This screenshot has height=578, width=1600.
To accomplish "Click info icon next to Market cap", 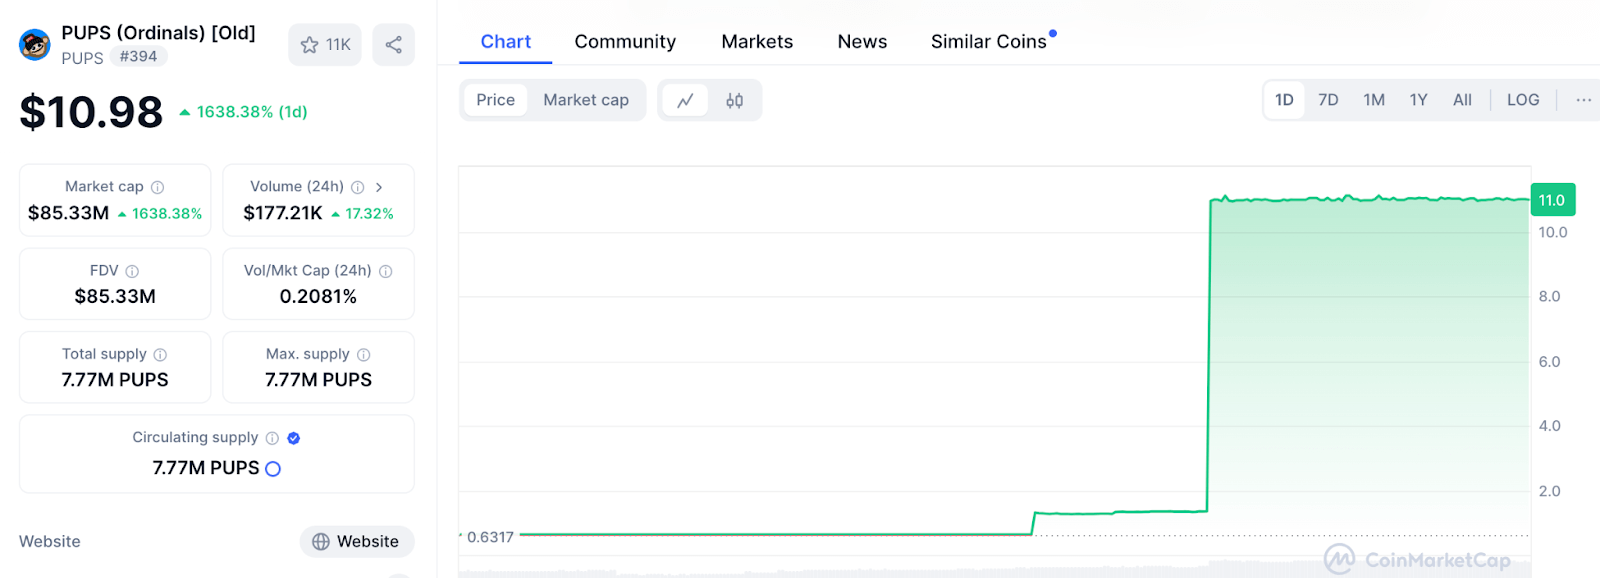I will (158, 187).
